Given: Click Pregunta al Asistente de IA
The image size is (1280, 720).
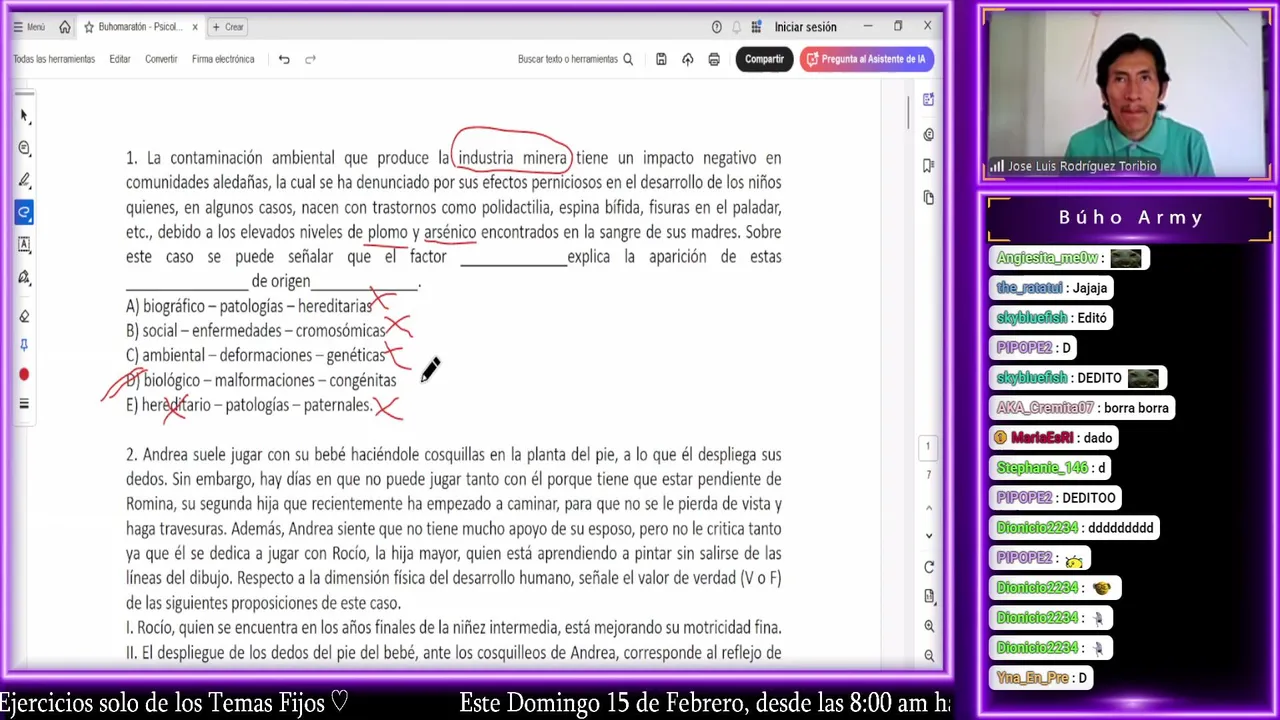Looking at the screenshot, I should click(867, 59).
